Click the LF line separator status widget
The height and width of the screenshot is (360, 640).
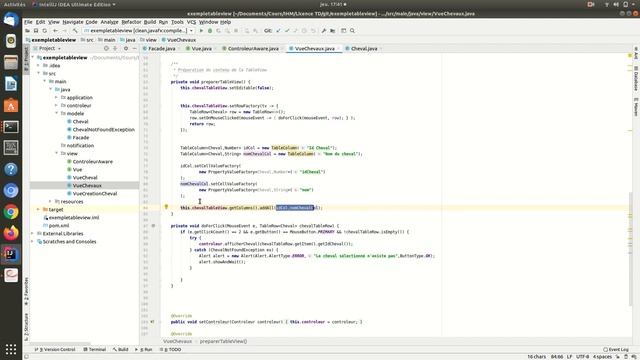(x=569, y=357)
